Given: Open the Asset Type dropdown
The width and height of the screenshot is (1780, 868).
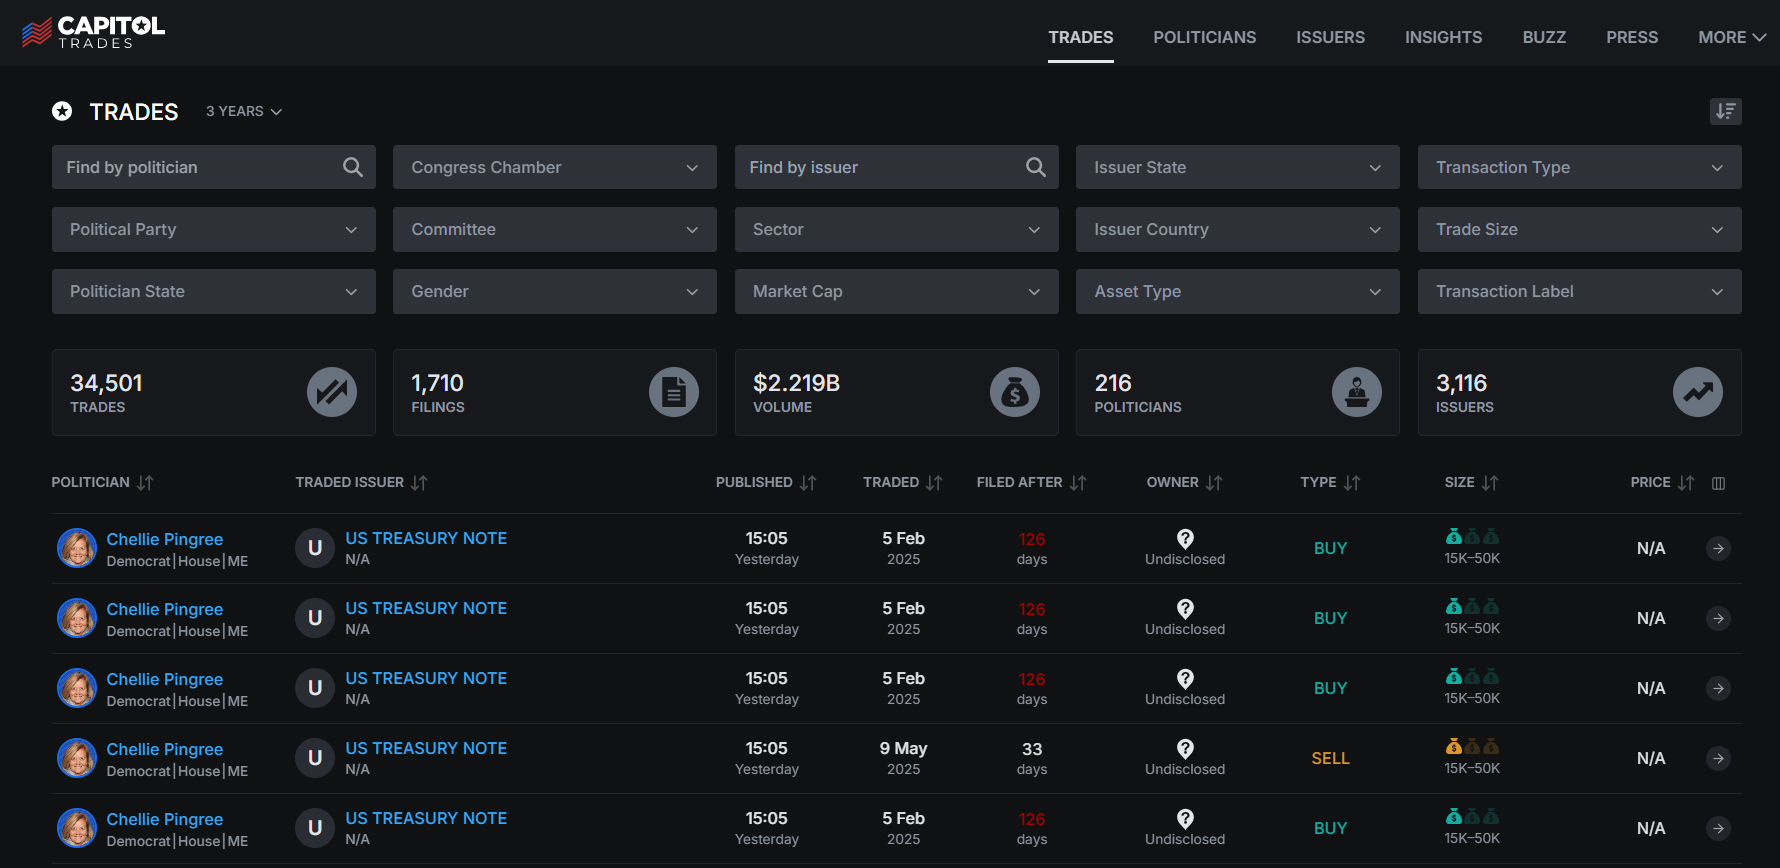Looking at the screenshot, I should 1238,291.
